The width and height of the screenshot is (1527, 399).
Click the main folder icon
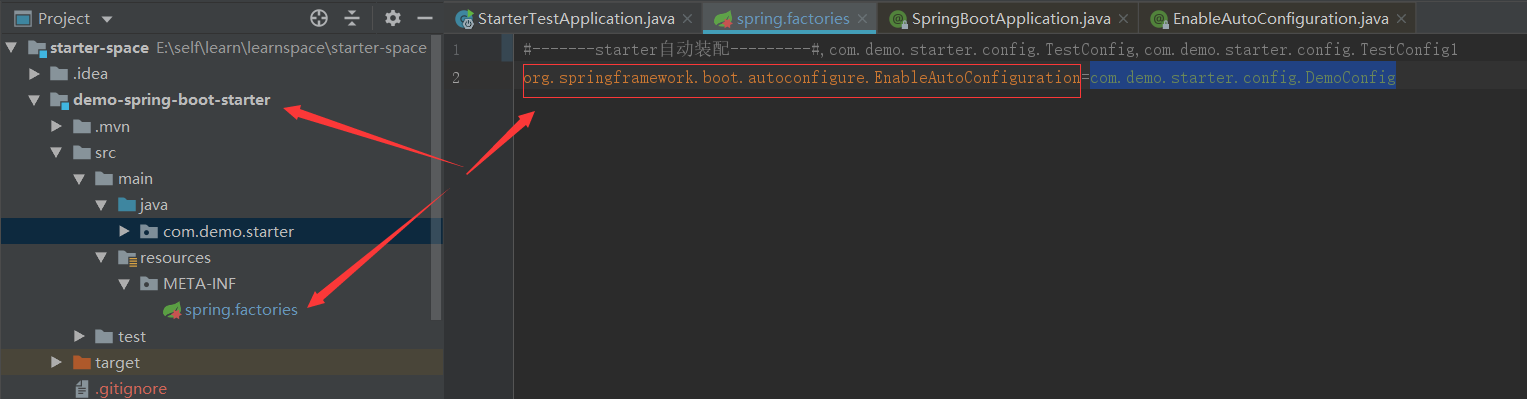click(x=104, y=179)
